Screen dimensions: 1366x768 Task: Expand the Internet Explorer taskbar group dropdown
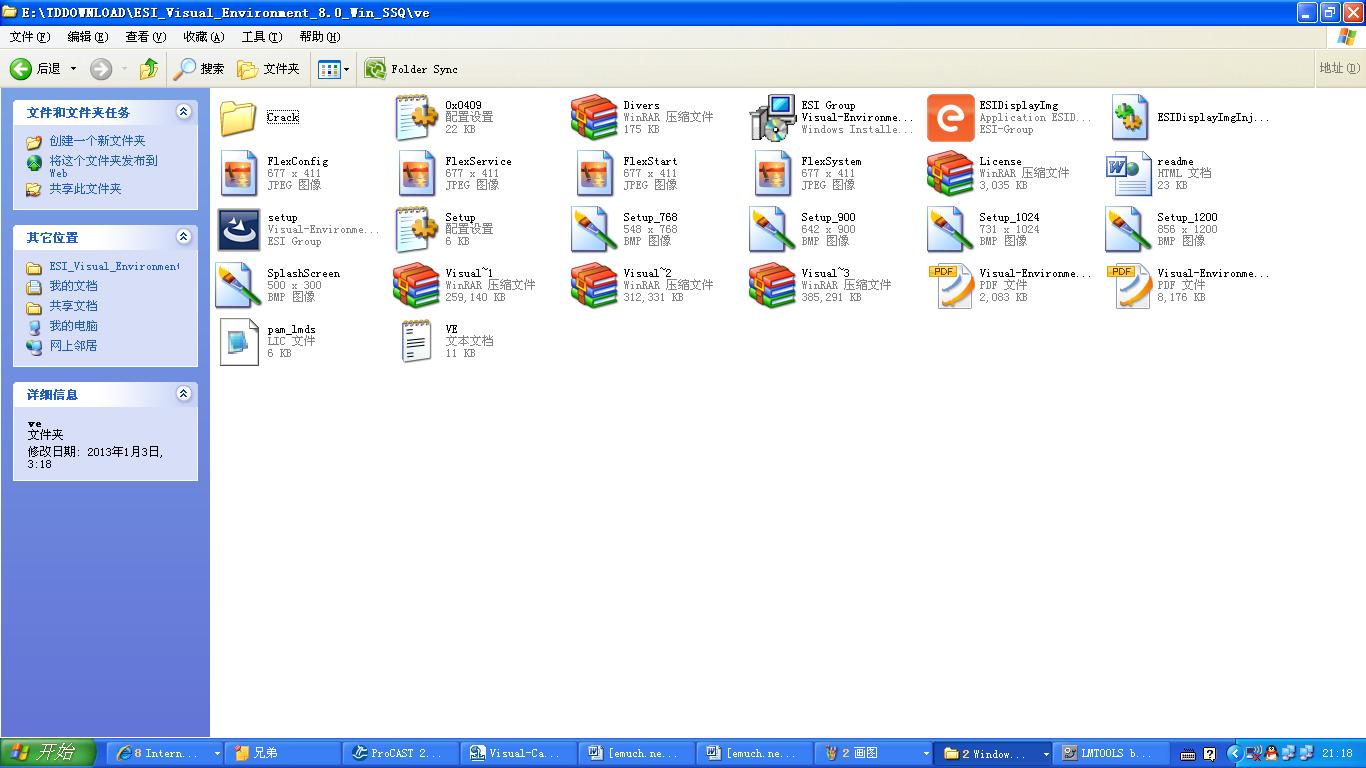coord(217,754)
